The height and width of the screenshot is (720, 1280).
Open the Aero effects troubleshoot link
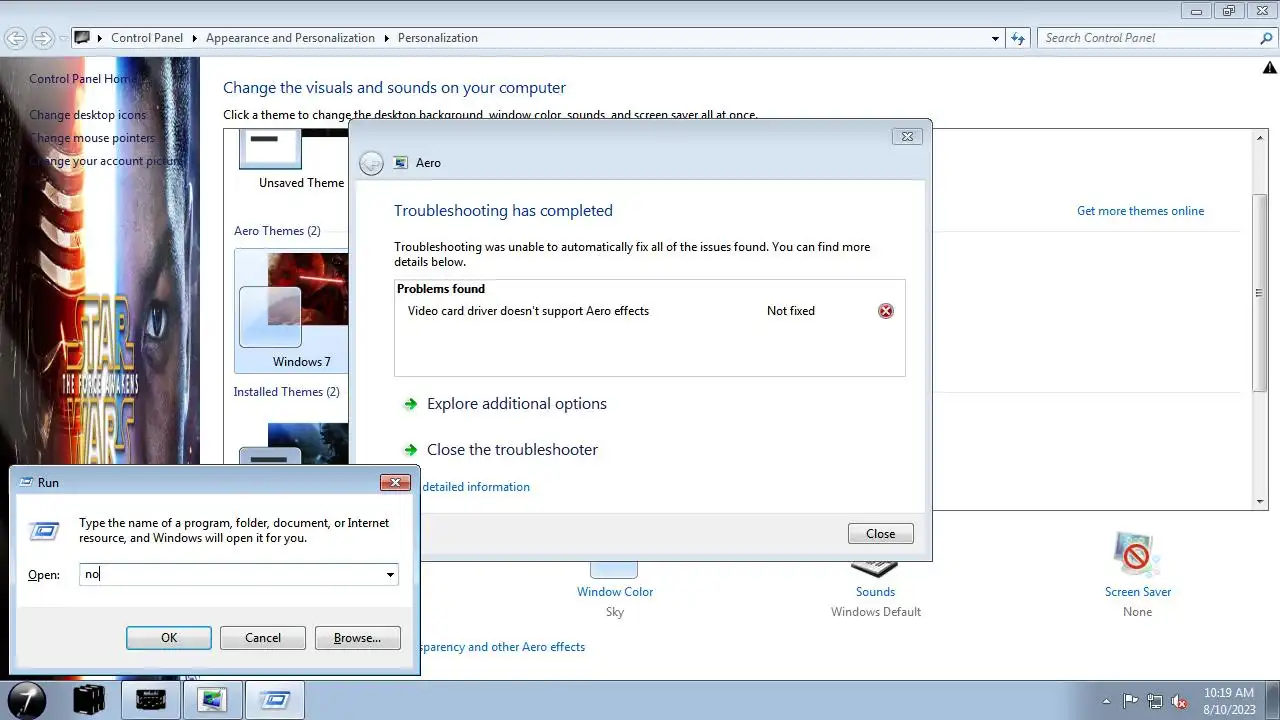[x=503, y=647]
